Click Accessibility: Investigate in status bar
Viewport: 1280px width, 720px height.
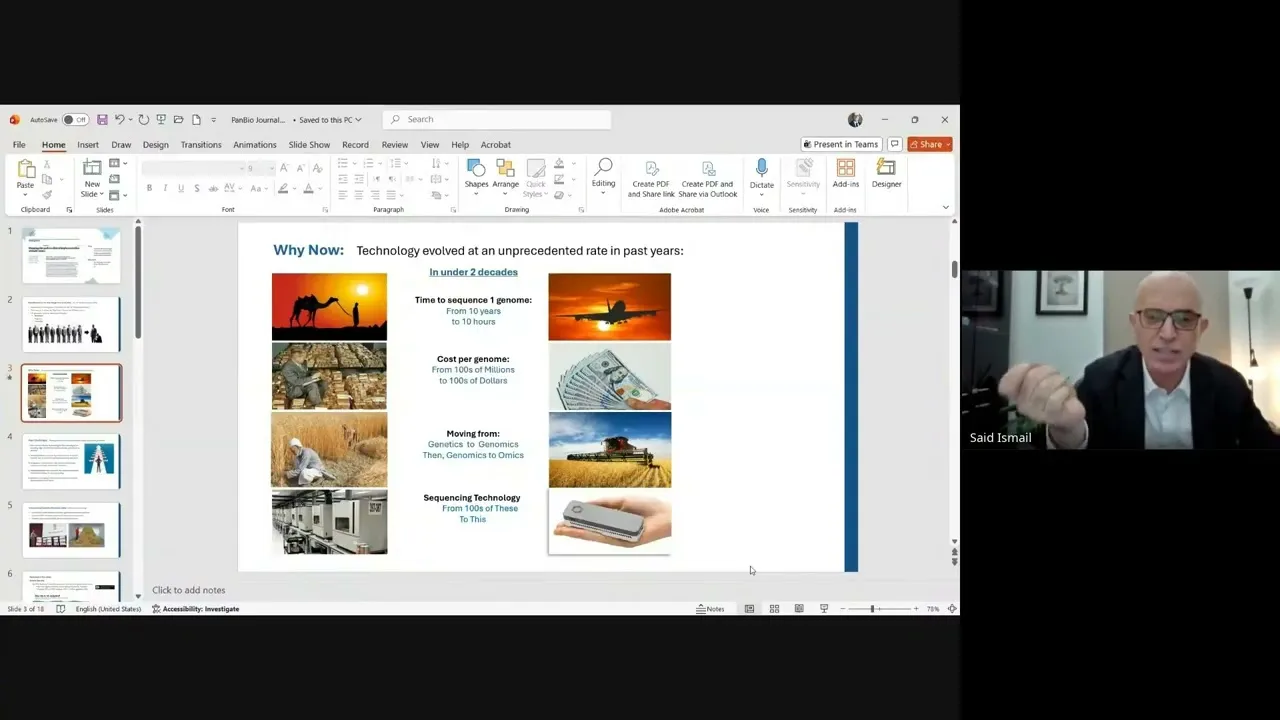(x=195, y=609)
